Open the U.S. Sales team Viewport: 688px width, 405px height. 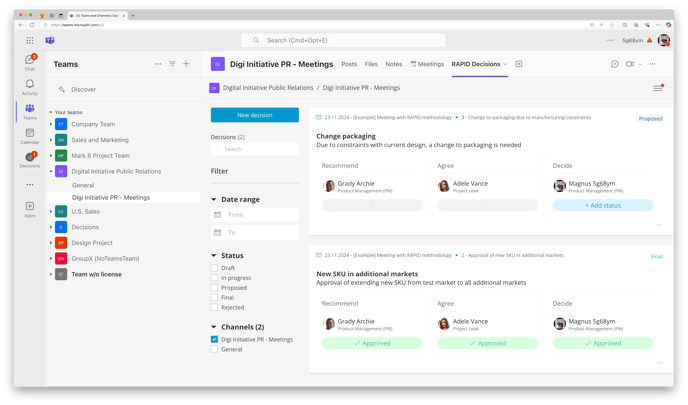tap(86, 211)
